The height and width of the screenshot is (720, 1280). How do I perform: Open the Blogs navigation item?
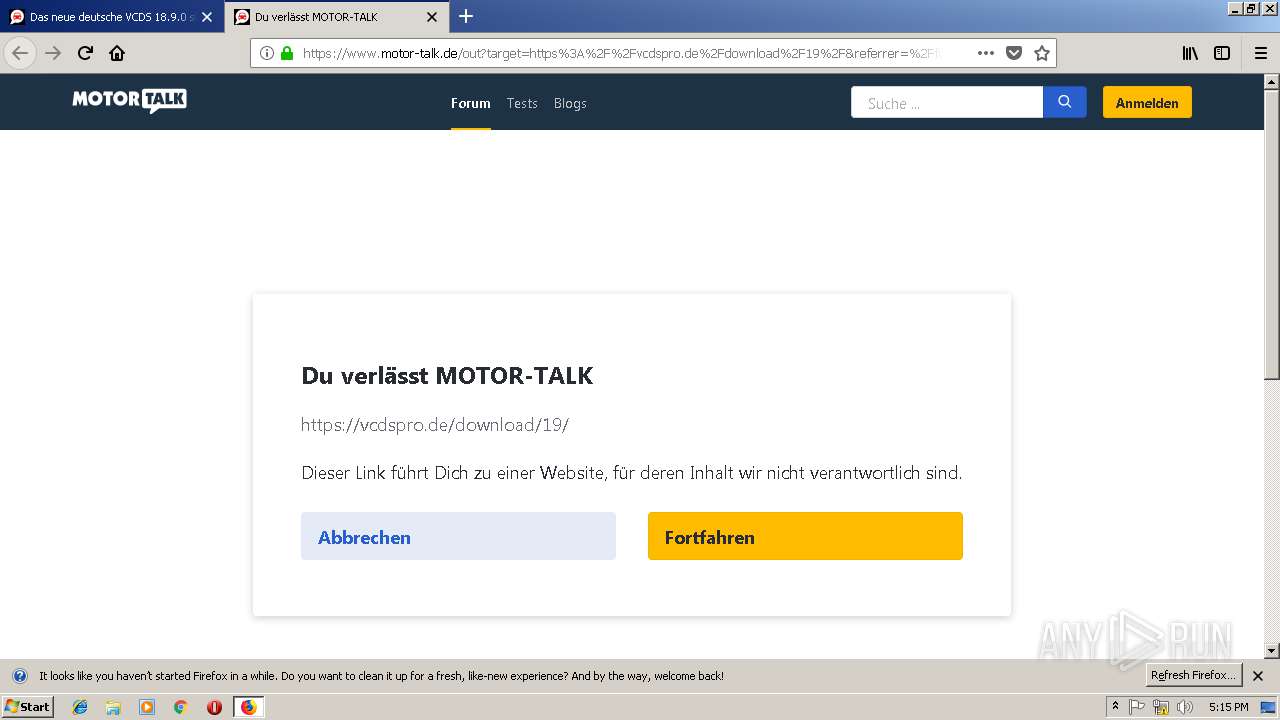click(x=570, y=103)
